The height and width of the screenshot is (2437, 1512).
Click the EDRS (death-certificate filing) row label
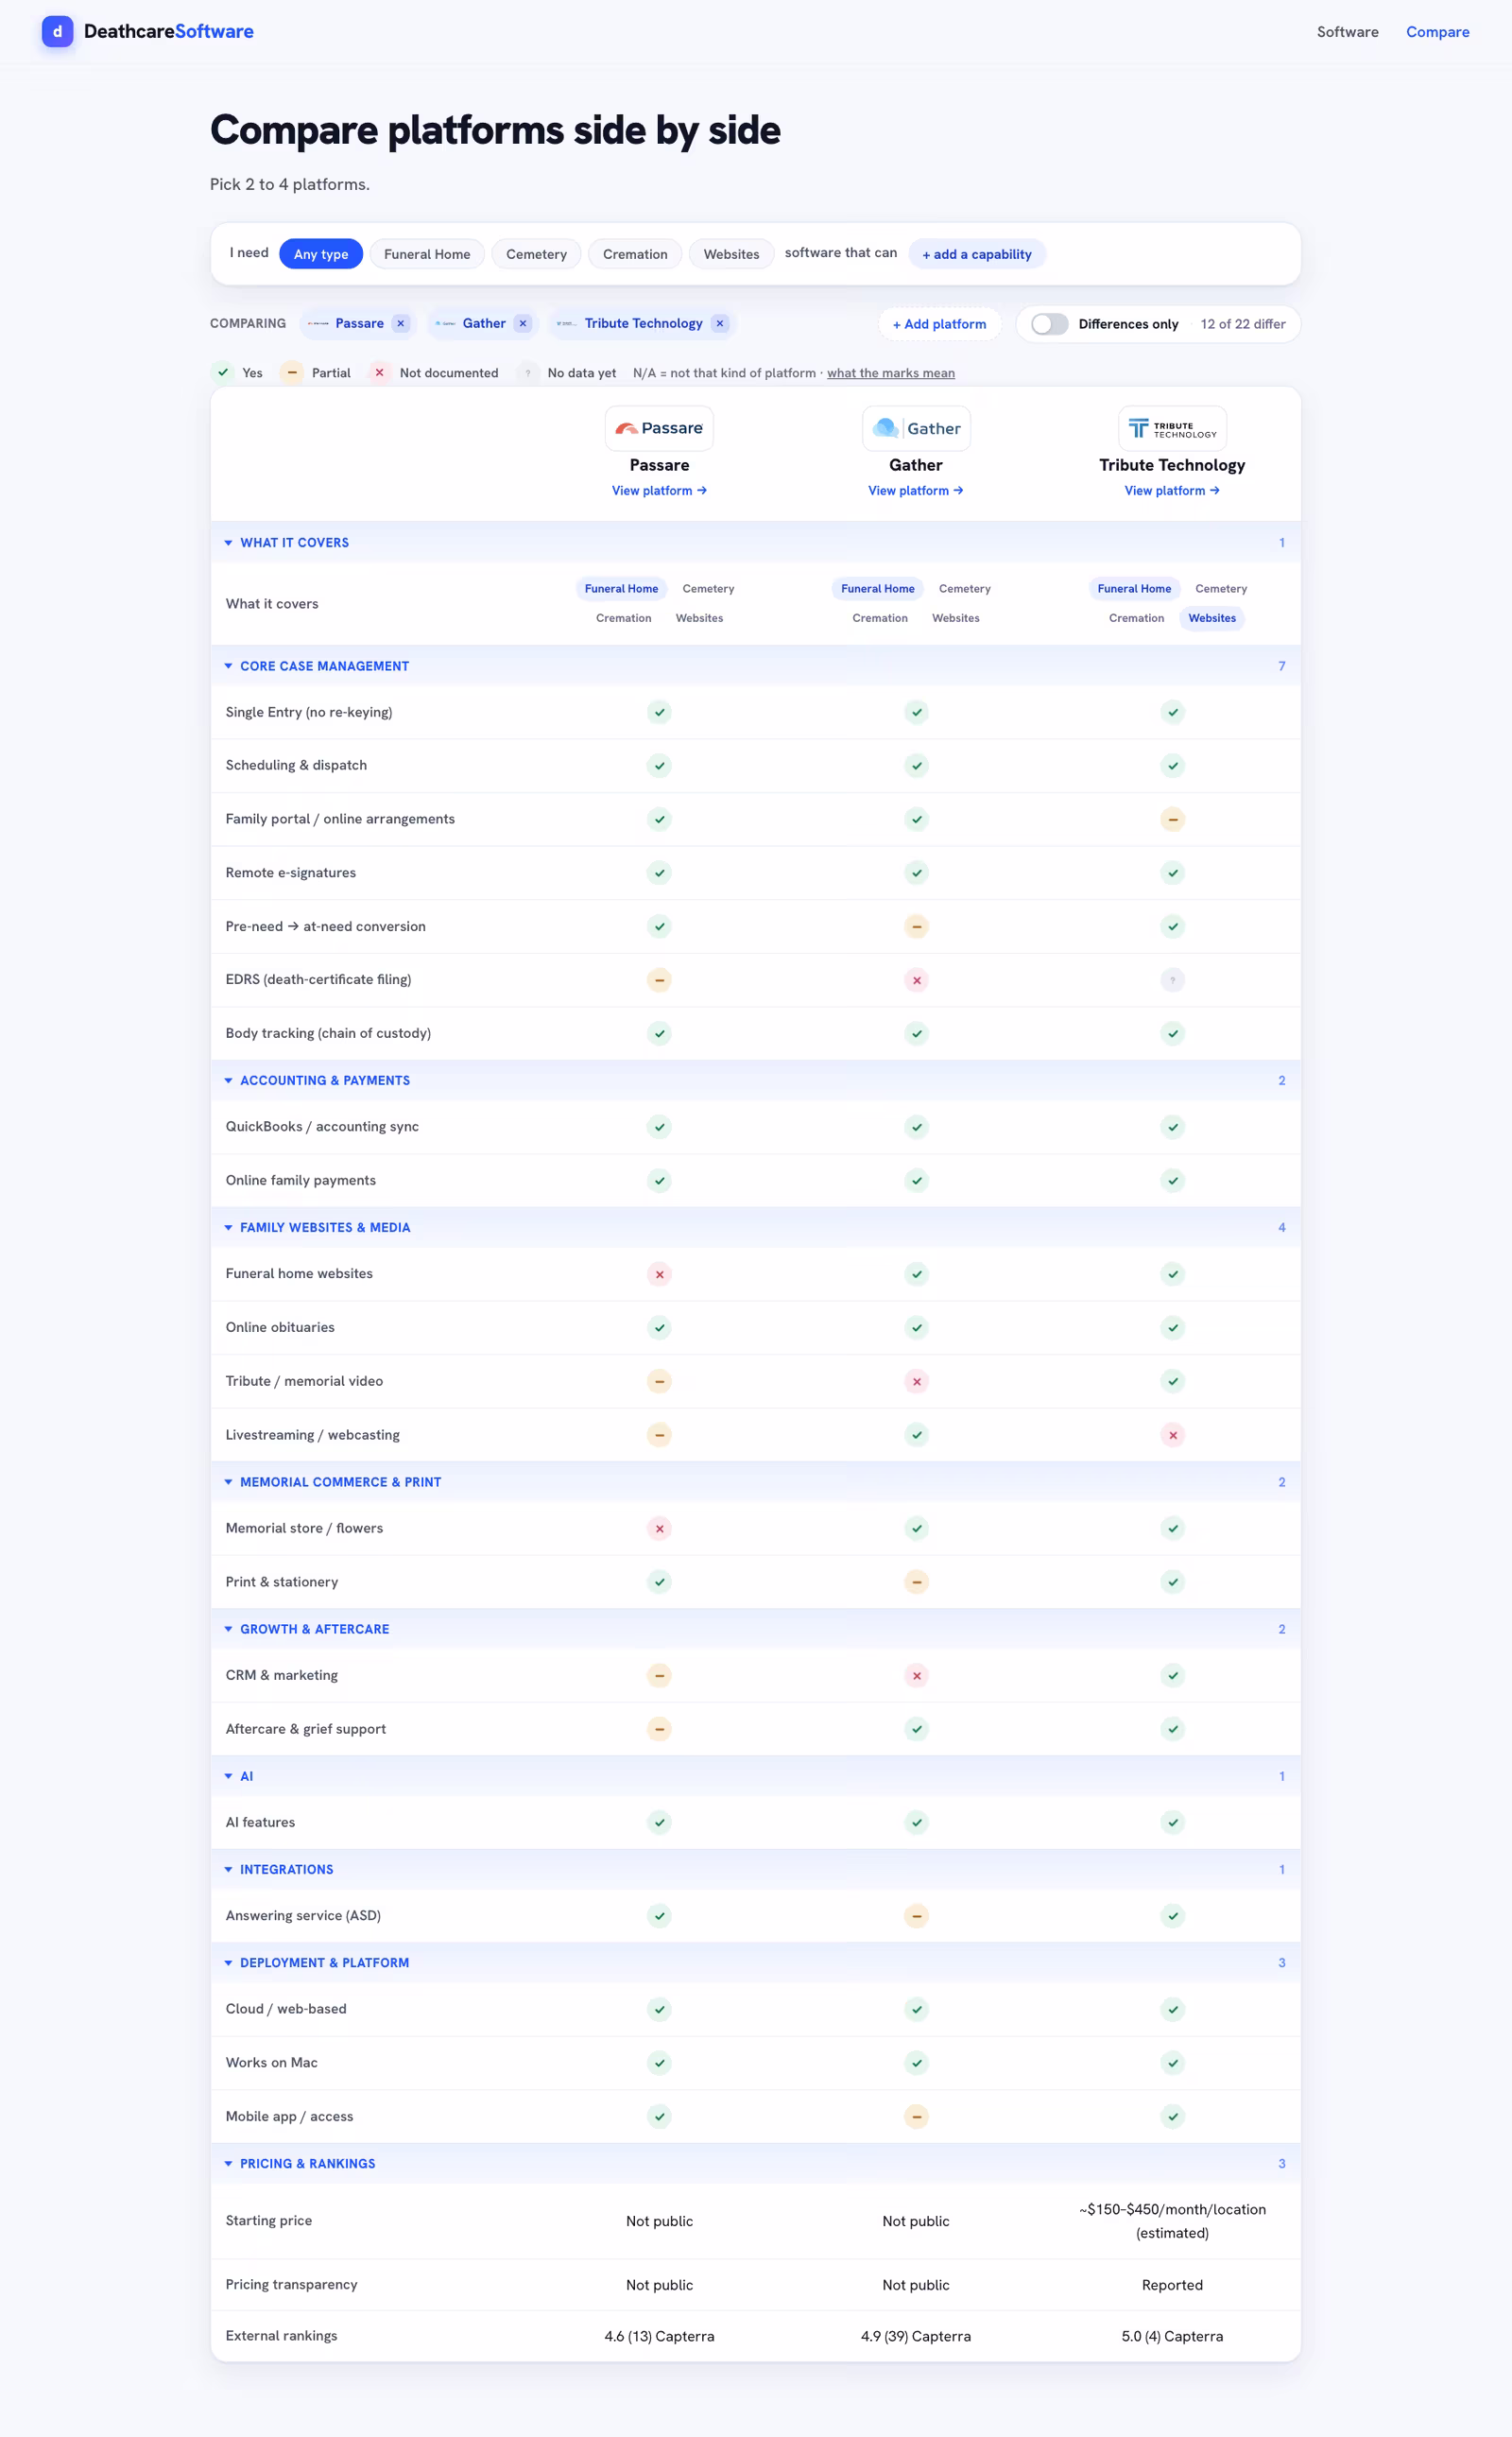coord(318,979)
